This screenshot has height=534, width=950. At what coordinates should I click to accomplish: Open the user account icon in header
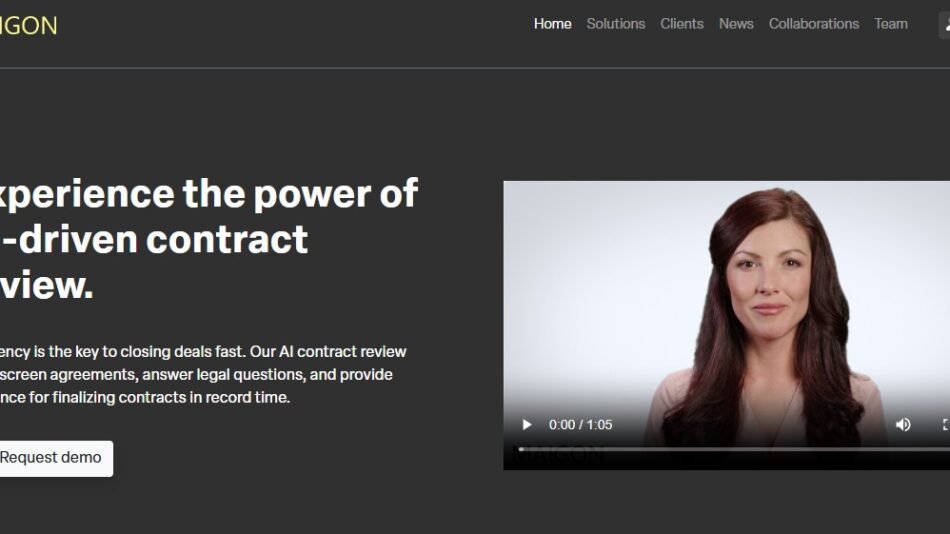[x=945, y=25]
